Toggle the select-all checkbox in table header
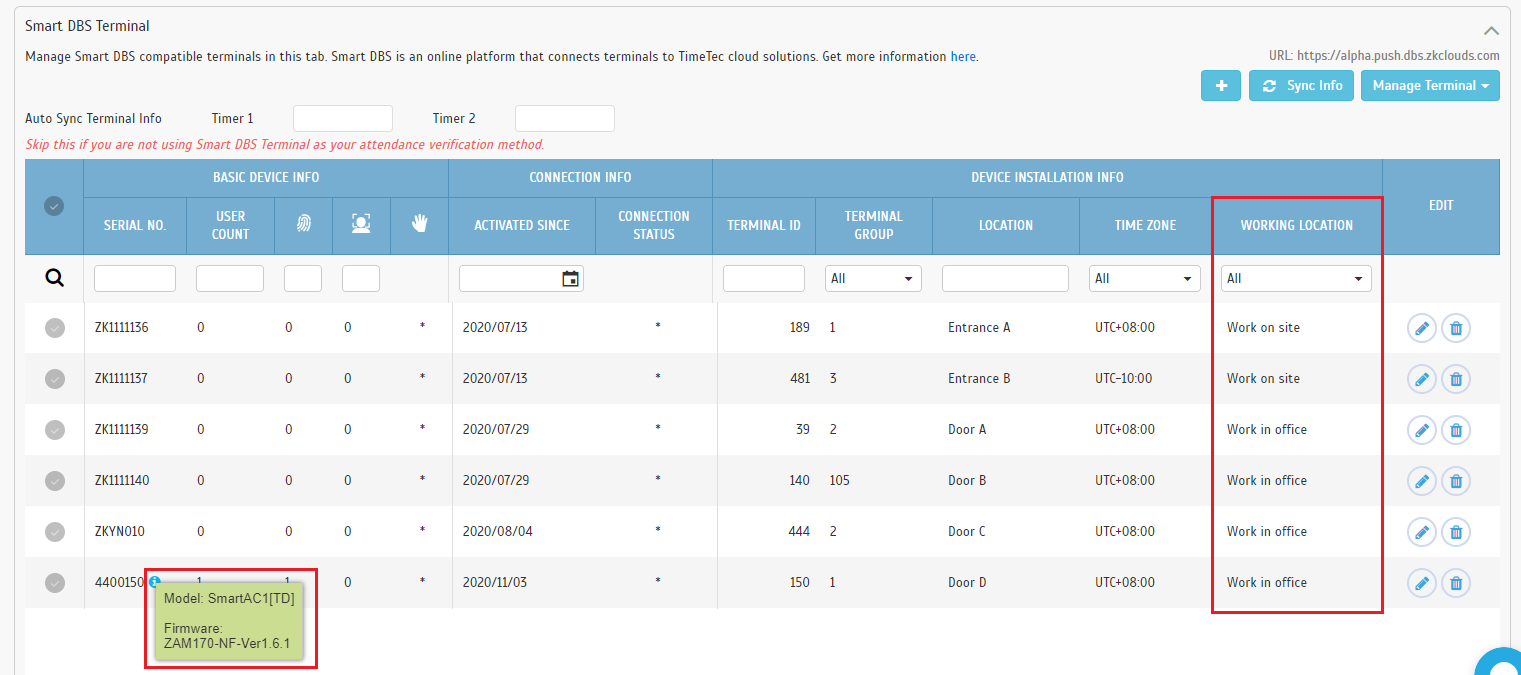 tap(54, 205)
